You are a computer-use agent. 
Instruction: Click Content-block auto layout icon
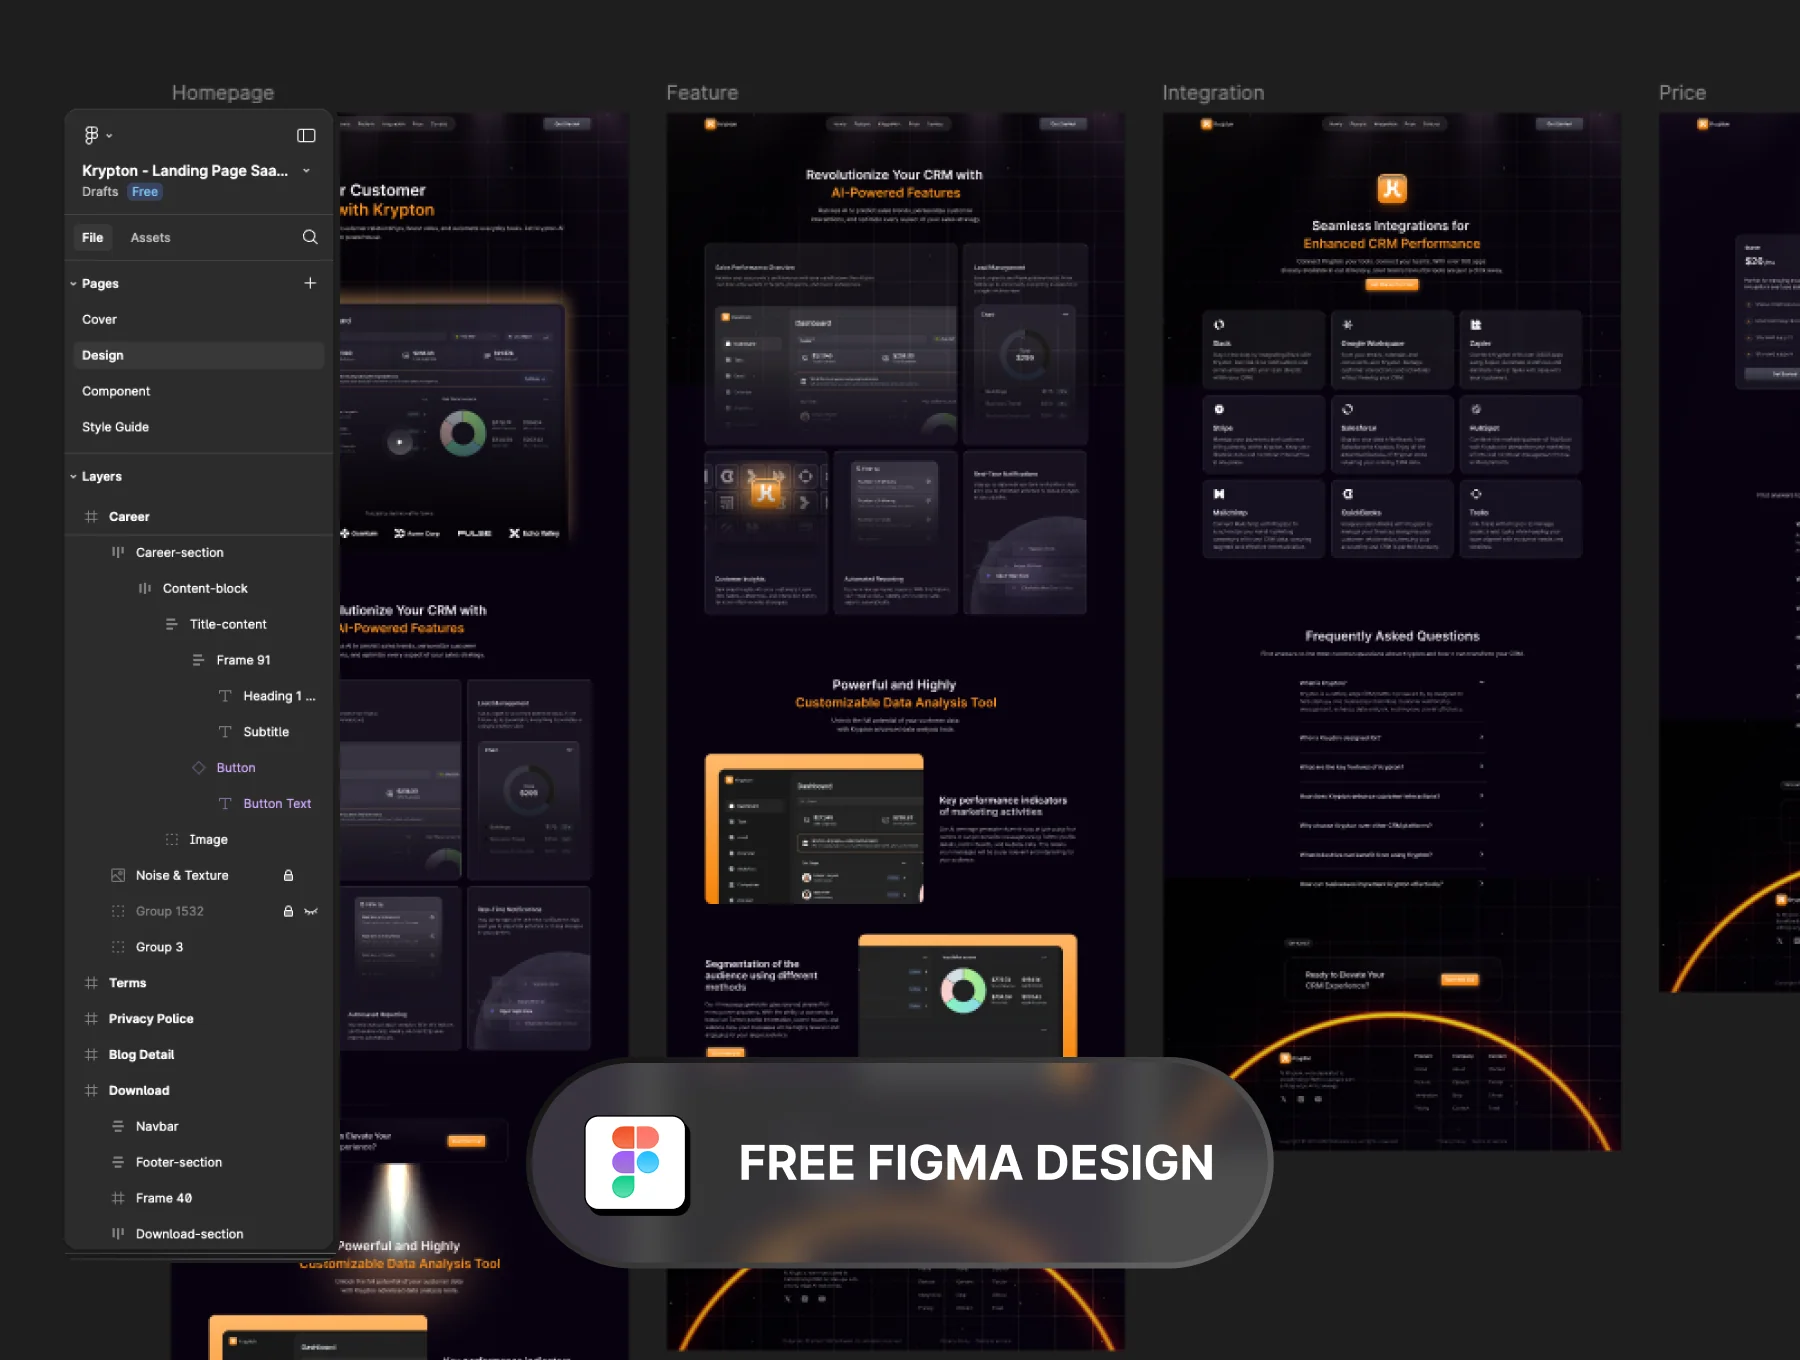(x=145, y=589)
